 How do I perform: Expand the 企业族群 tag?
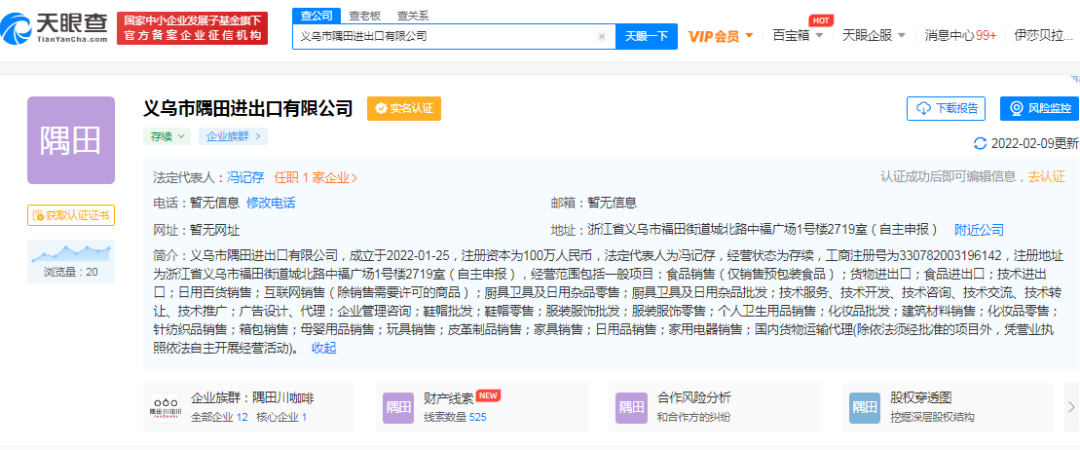point(233,136)
